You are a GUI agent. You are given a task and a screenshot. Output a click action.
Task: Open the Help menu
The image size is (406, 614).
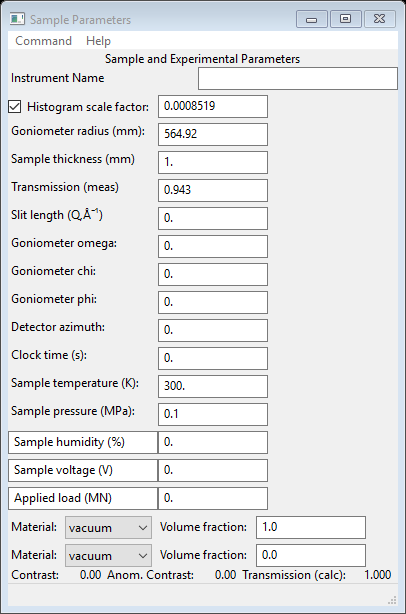pyautogui.click(x=98, y=41)
